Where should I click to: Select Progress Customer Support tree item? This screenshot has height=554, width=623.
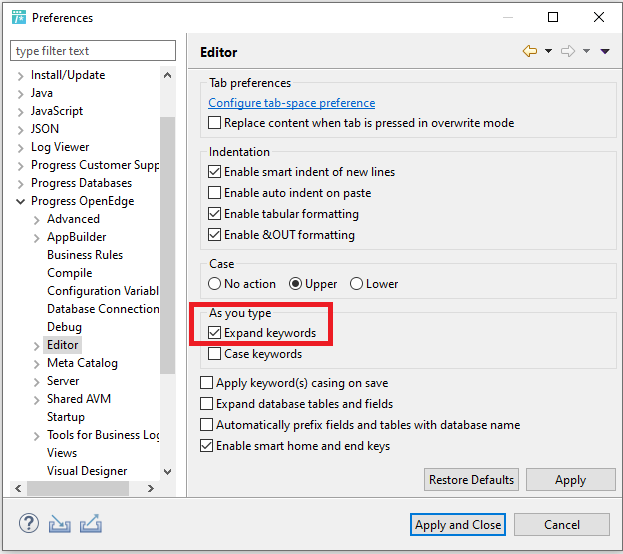(95, 165)
